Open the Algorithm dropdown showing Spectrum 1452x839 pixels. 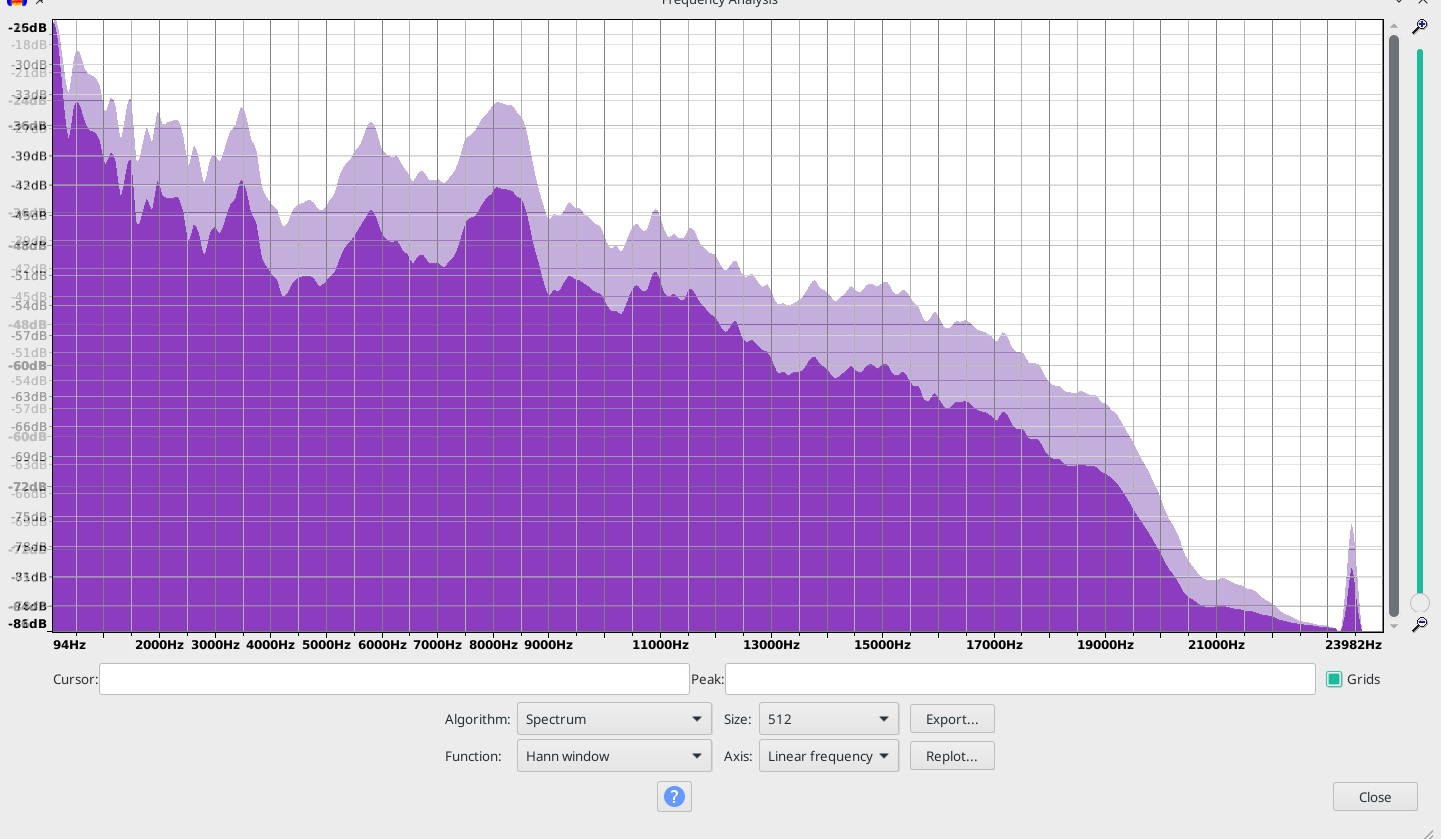coord(614,719)
